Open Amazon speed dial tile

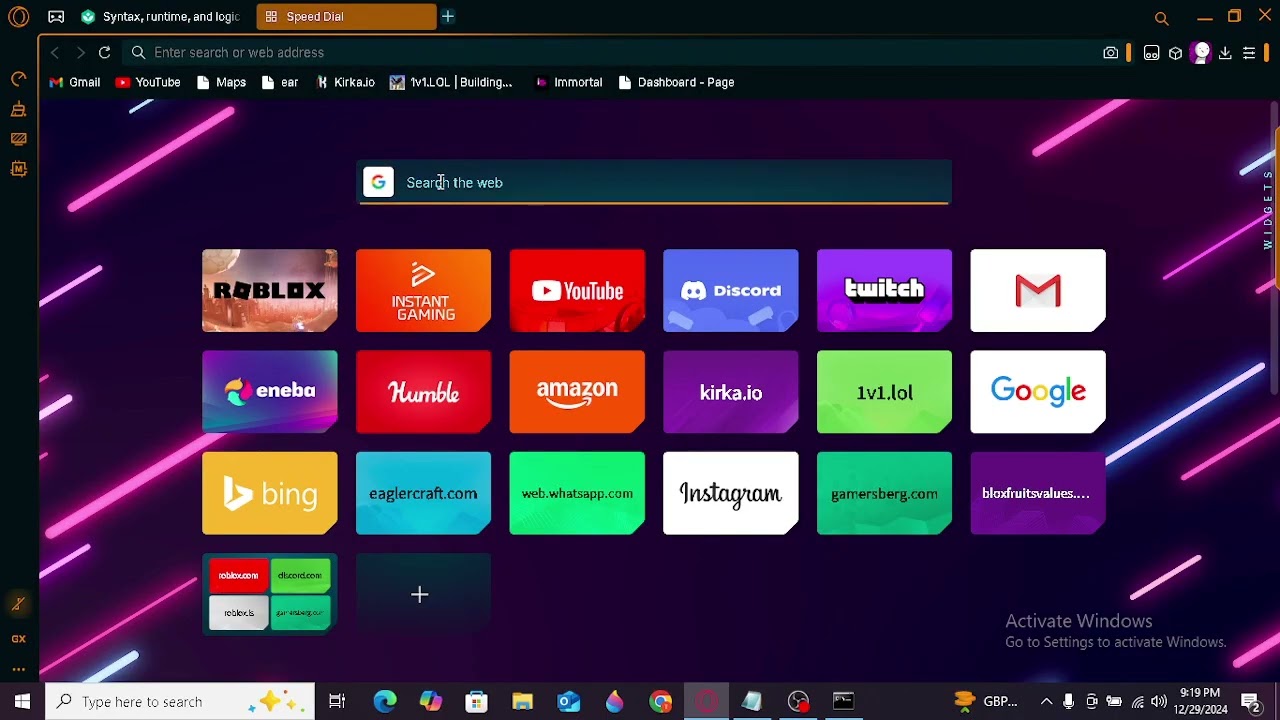click(577, 392)
